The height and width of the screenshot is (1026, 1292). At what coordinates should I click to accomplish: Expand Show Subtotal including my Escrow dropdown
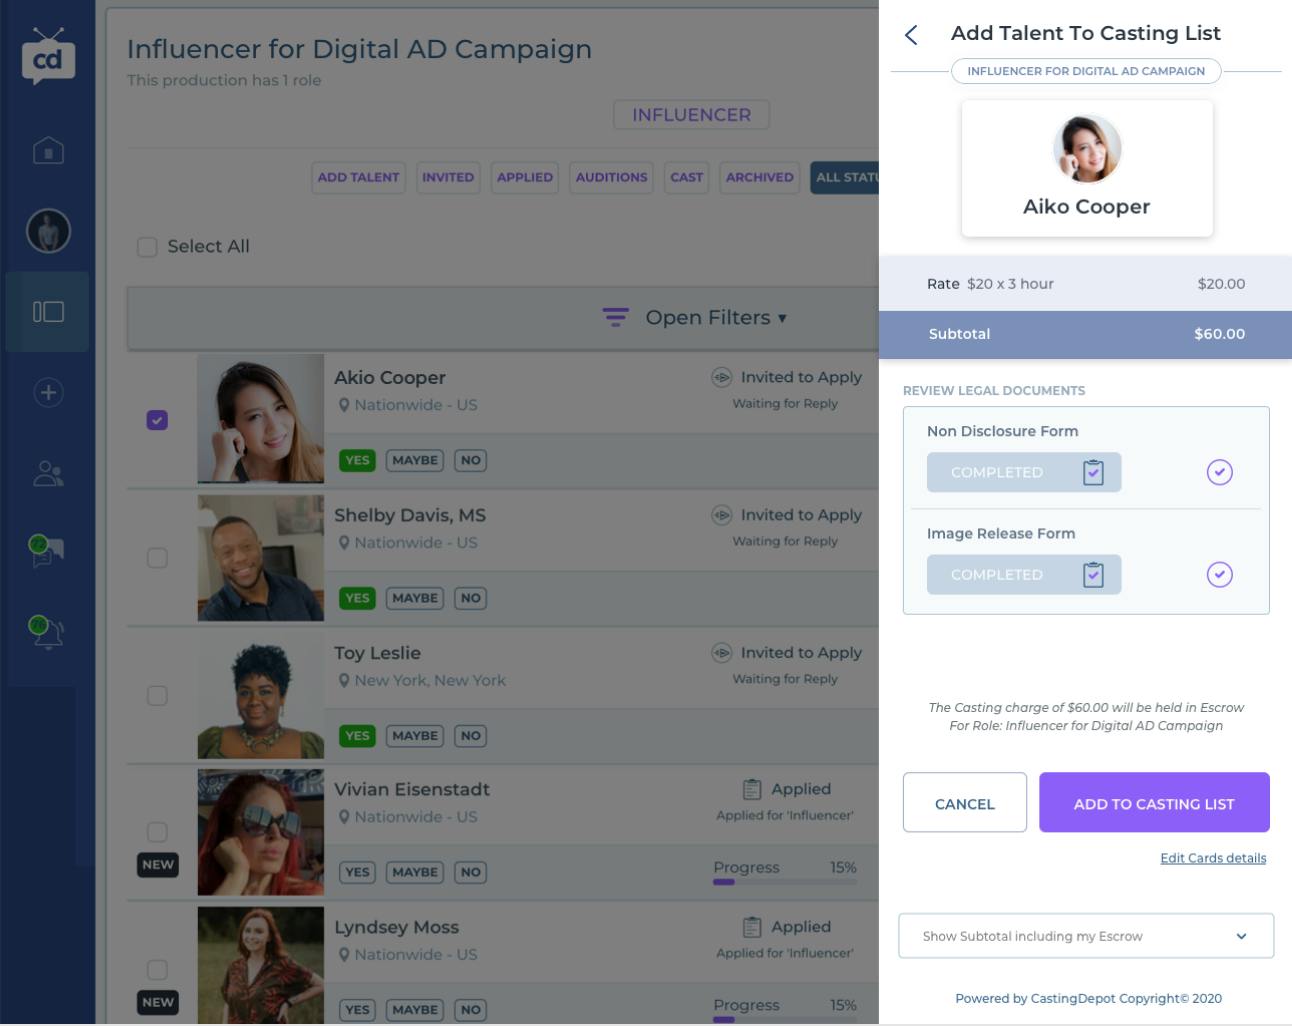pos(1085,936)
